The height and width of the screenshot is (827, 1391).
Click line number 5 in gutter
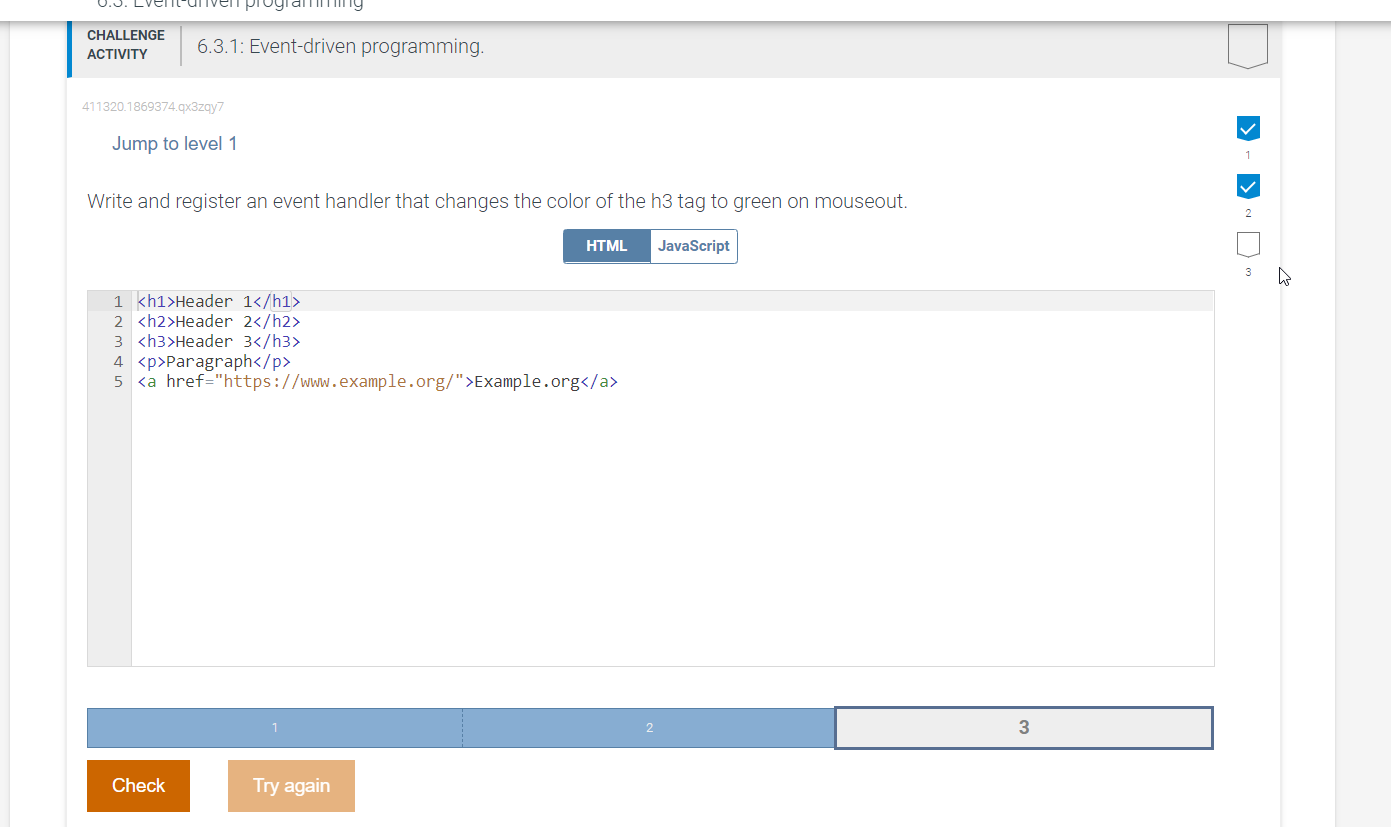click(x=118, y=381)
